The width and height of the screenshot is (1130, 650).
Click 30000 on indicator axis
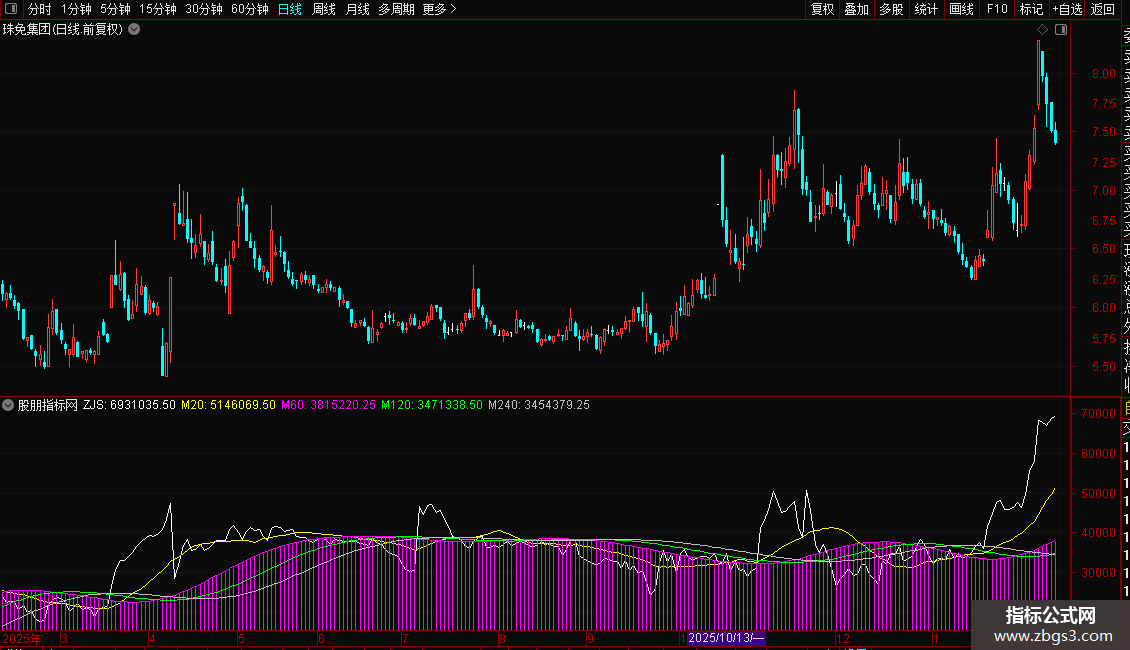1098,573
